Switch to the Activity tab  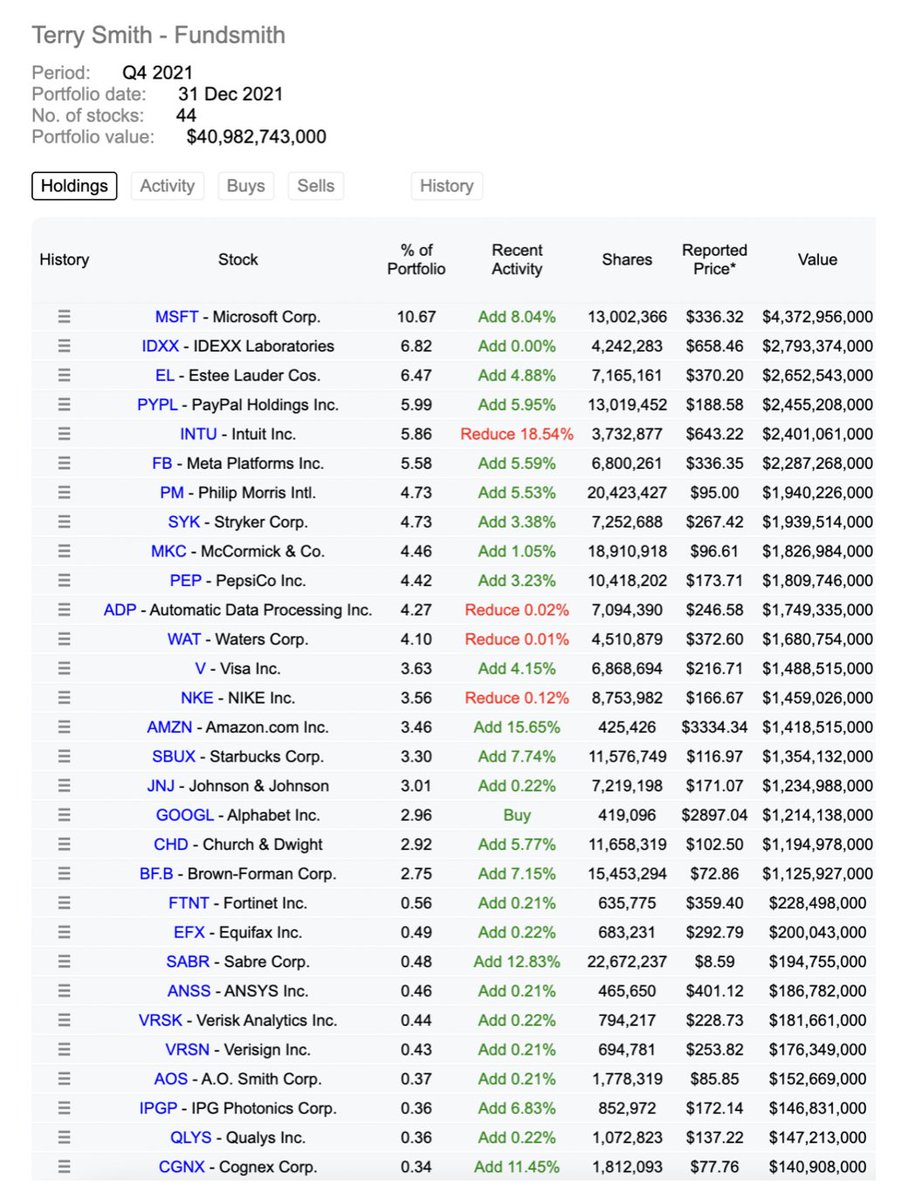[167, 186]
